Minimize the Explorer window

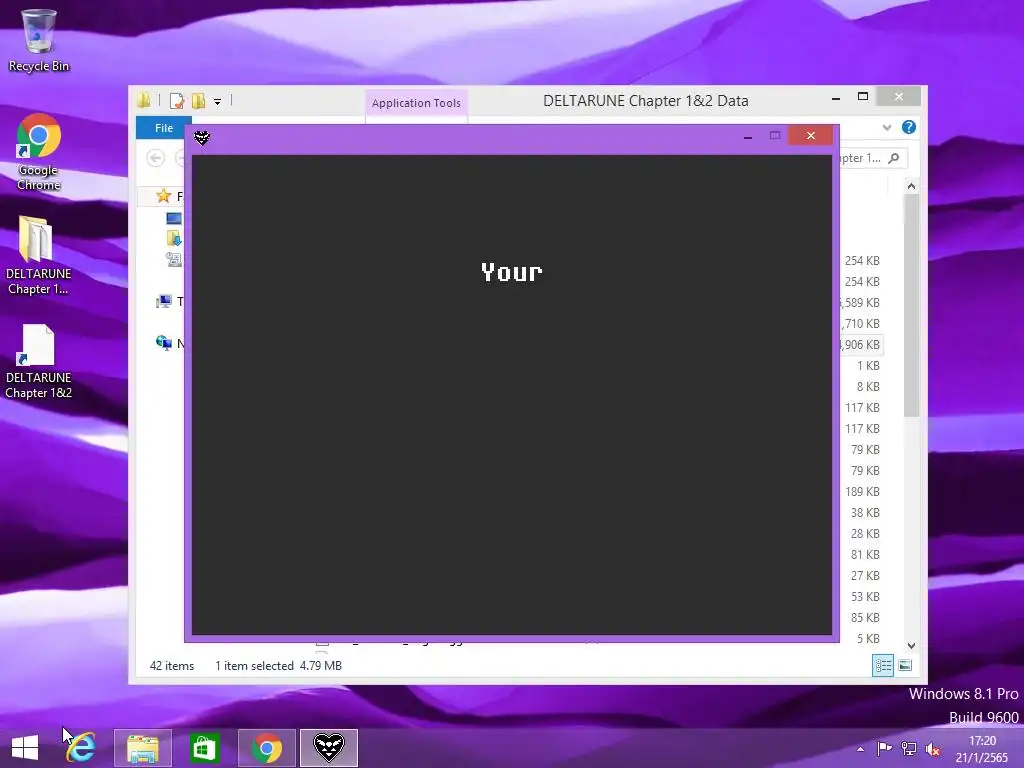(836, 97)
